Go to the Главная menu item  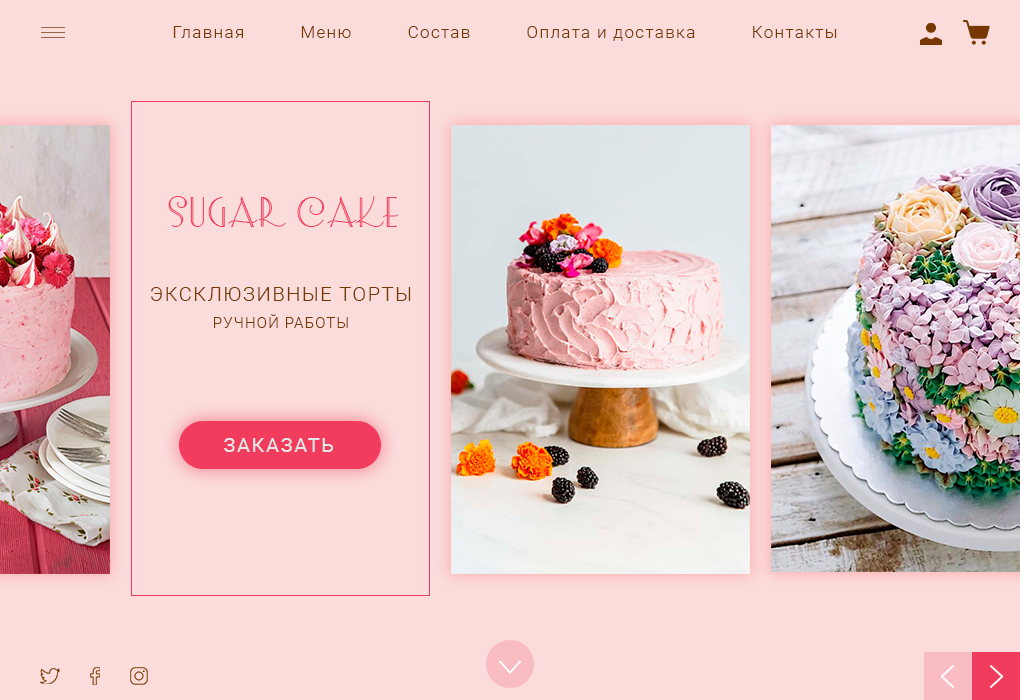click(208, 33)
